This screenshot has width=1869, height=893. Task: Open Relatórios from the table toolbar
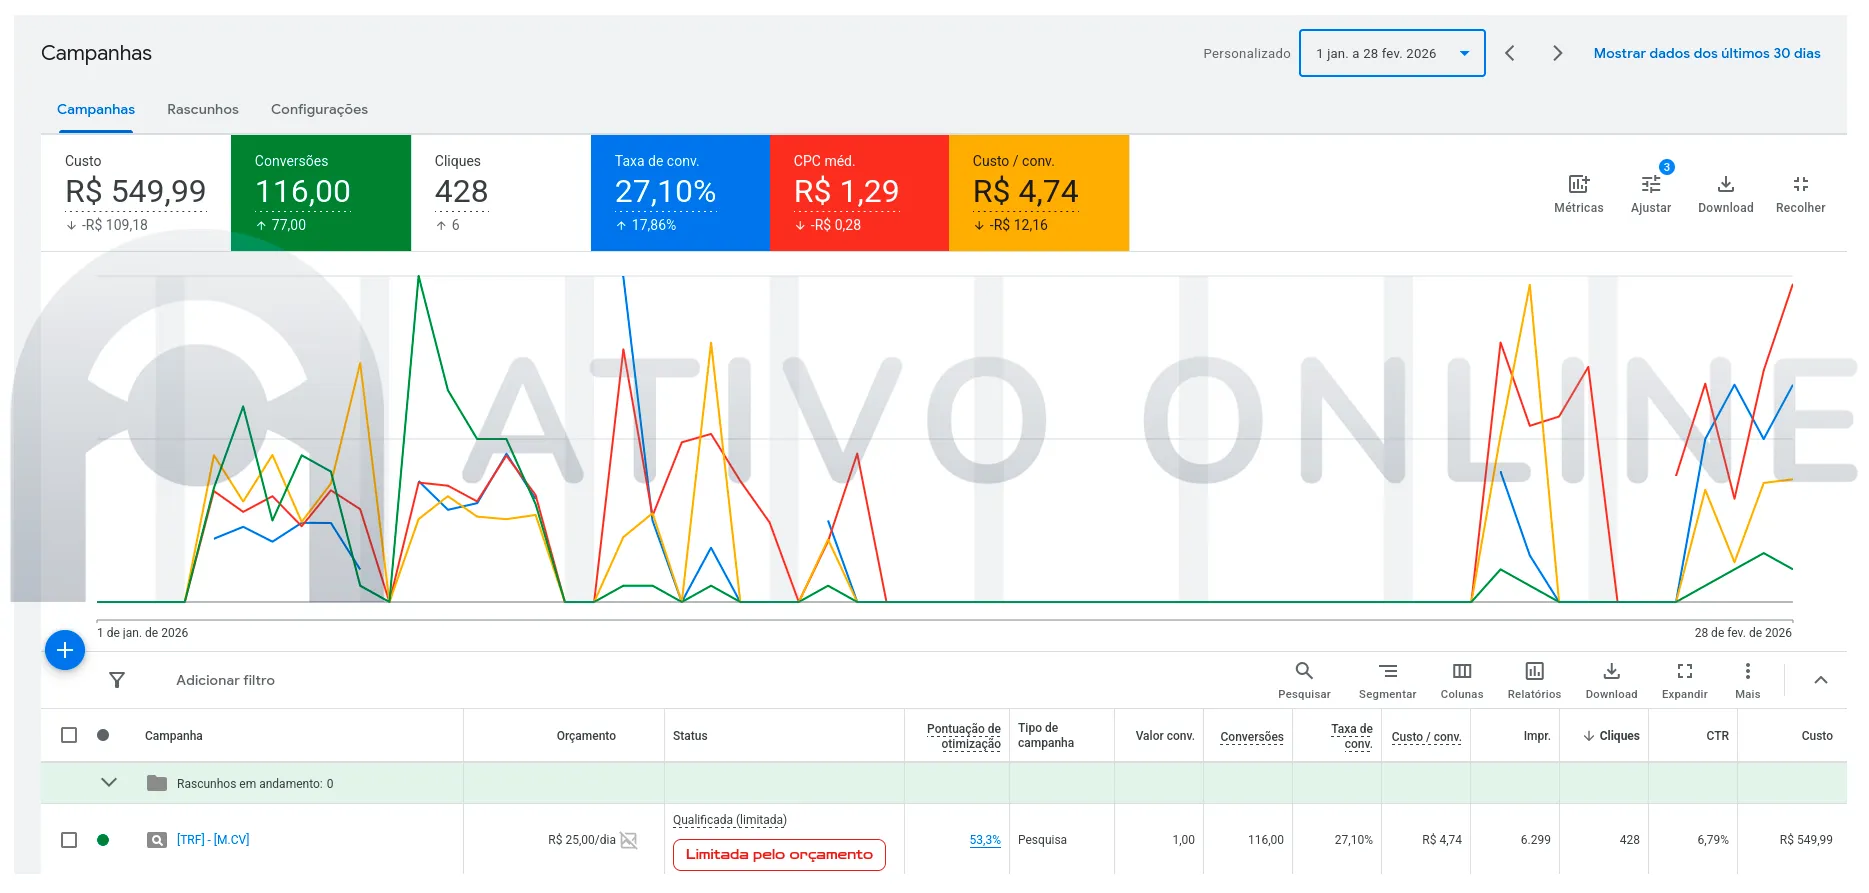[1534, 681]
